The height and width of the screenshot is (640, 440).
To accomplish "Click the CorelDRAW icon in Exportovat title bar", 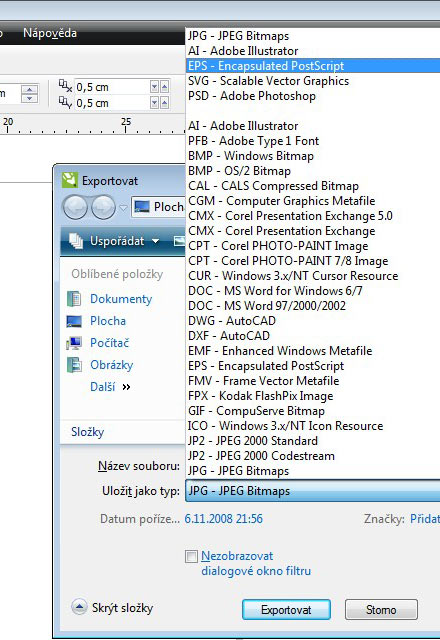I will 69,180.
